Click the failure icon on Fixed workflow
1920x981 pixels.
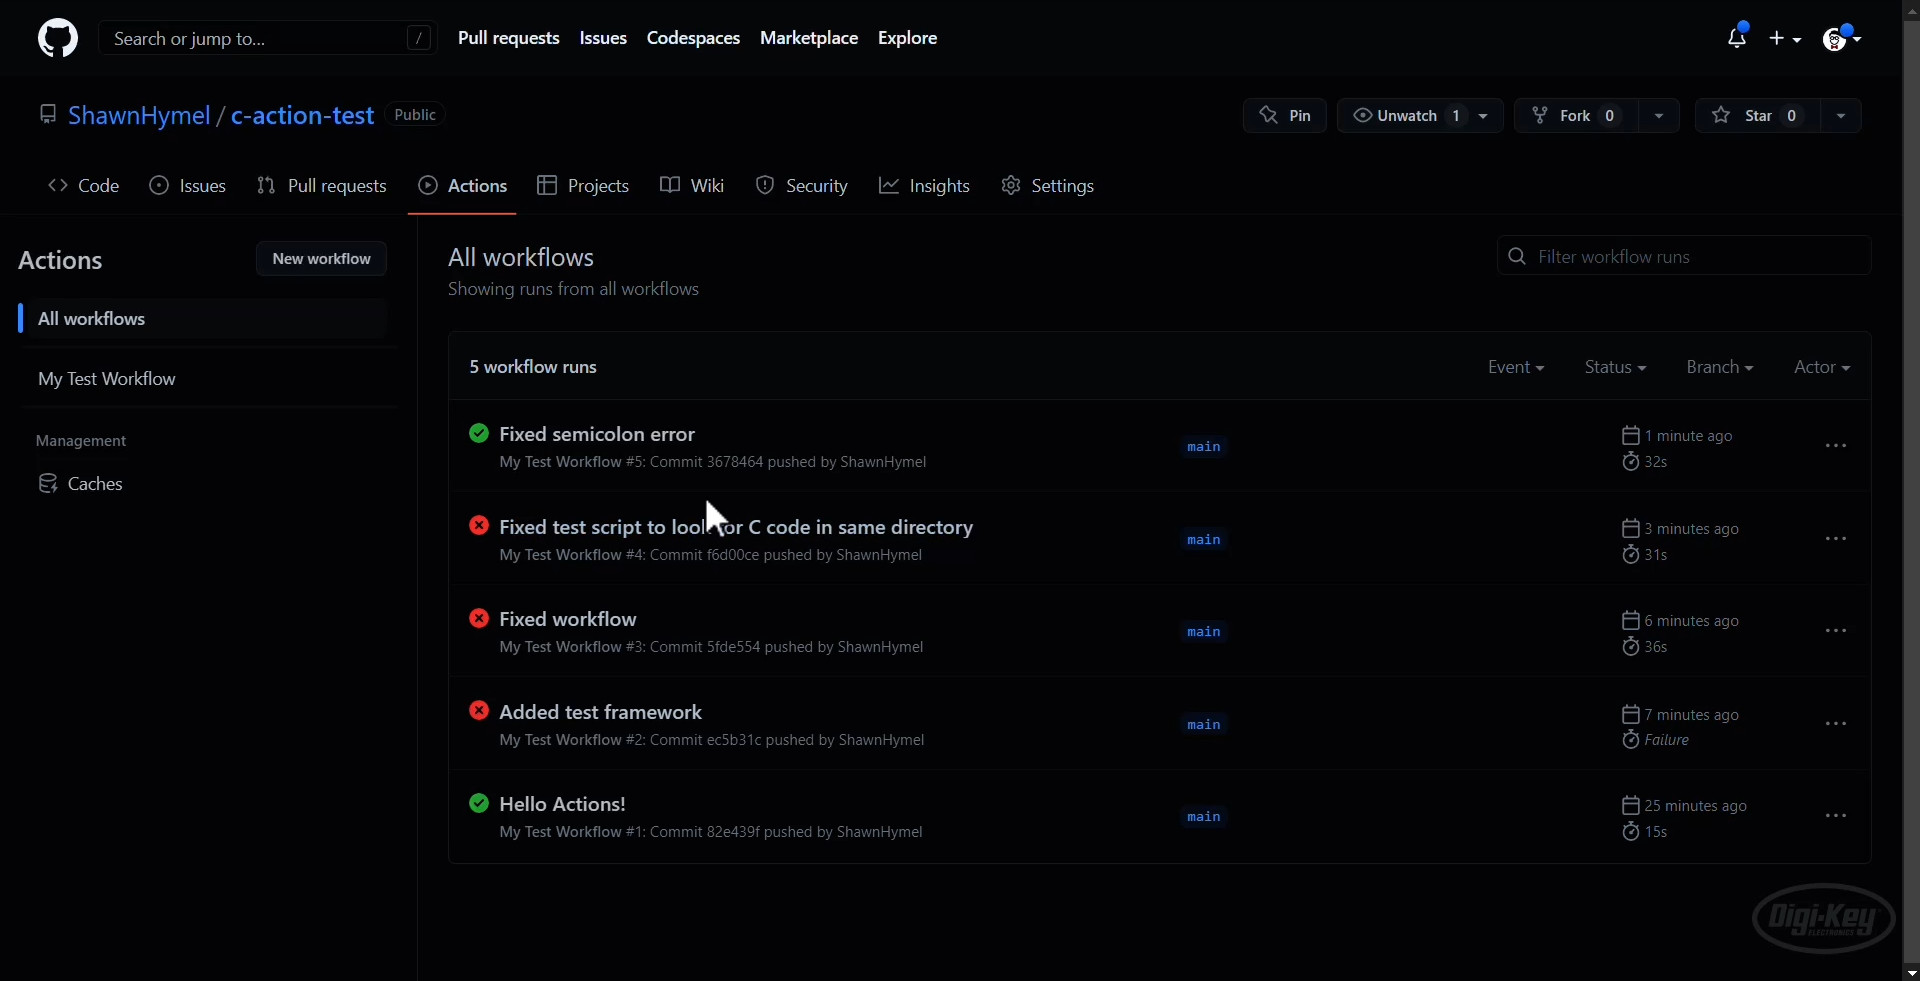point(479,618)
